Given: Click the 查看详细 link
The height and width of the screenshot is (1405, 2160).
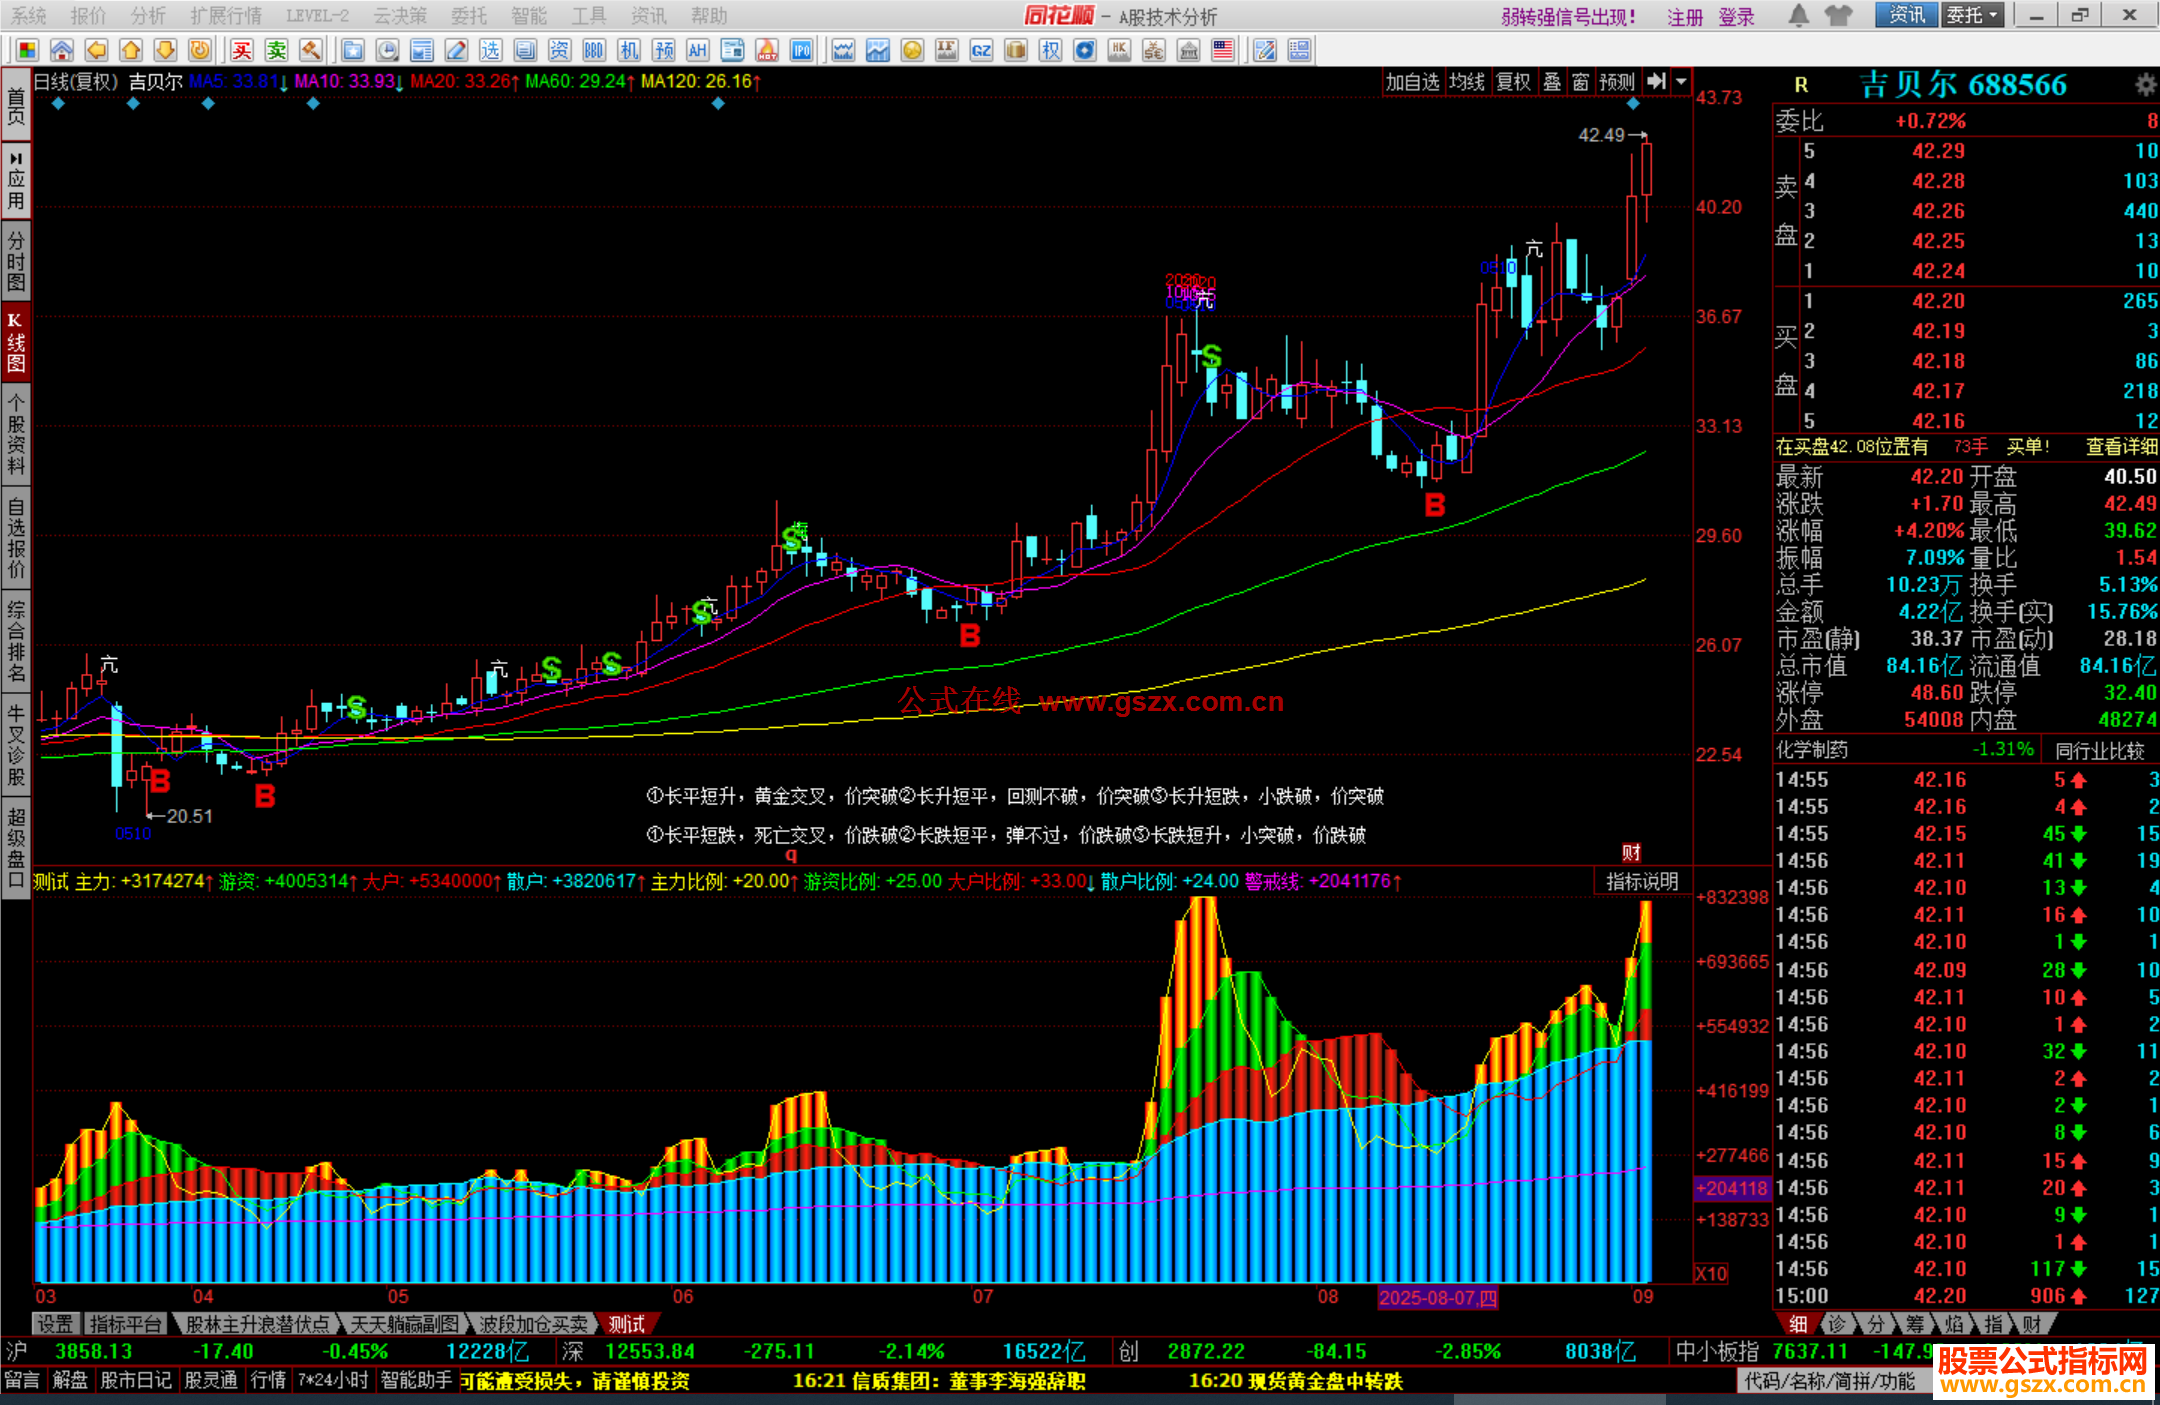Looking at the screenshot, I should (2120, 447).
